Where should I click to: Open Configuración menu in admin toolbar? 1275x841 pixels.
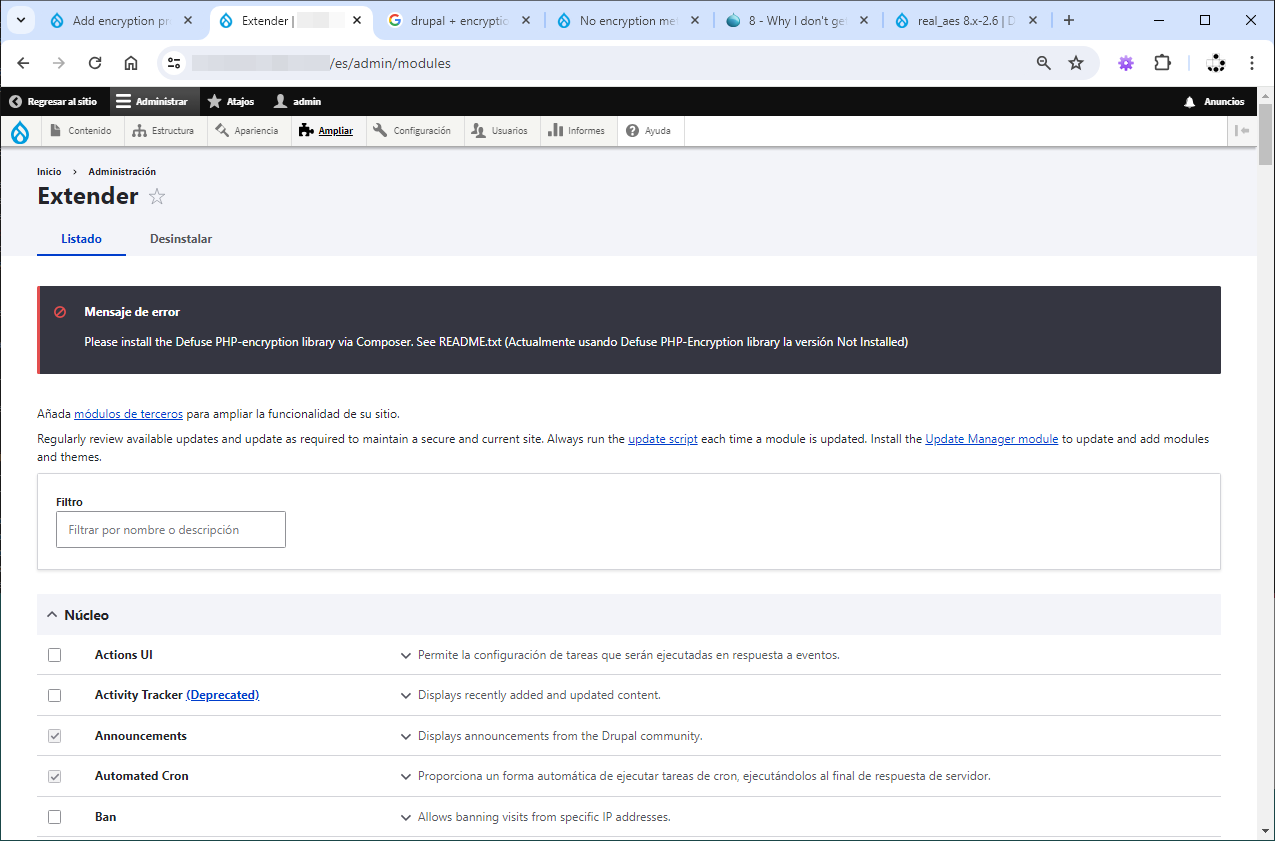click(415, 131)
